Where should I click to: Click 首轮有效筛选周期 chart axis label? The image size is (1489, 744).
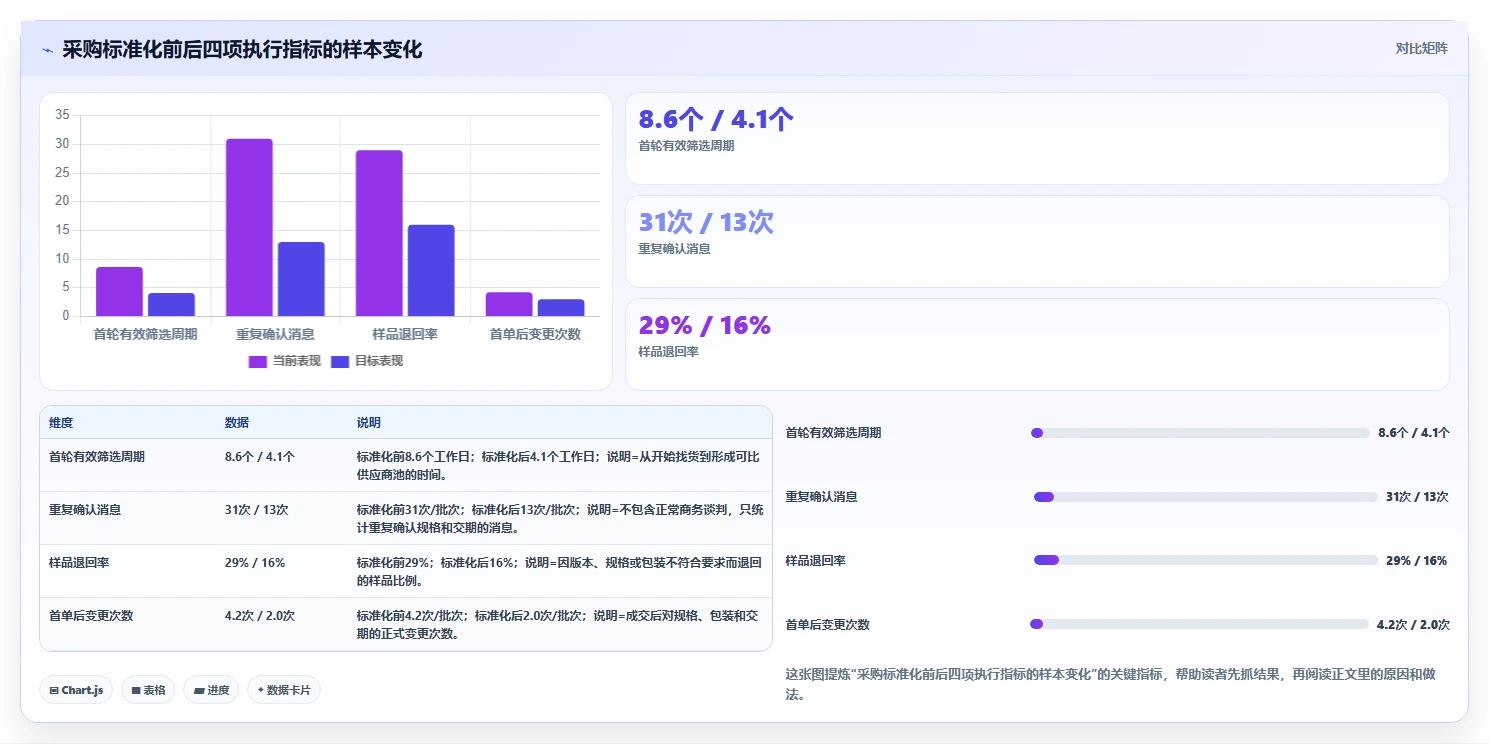pyautogui.click(x=145, y=334)
